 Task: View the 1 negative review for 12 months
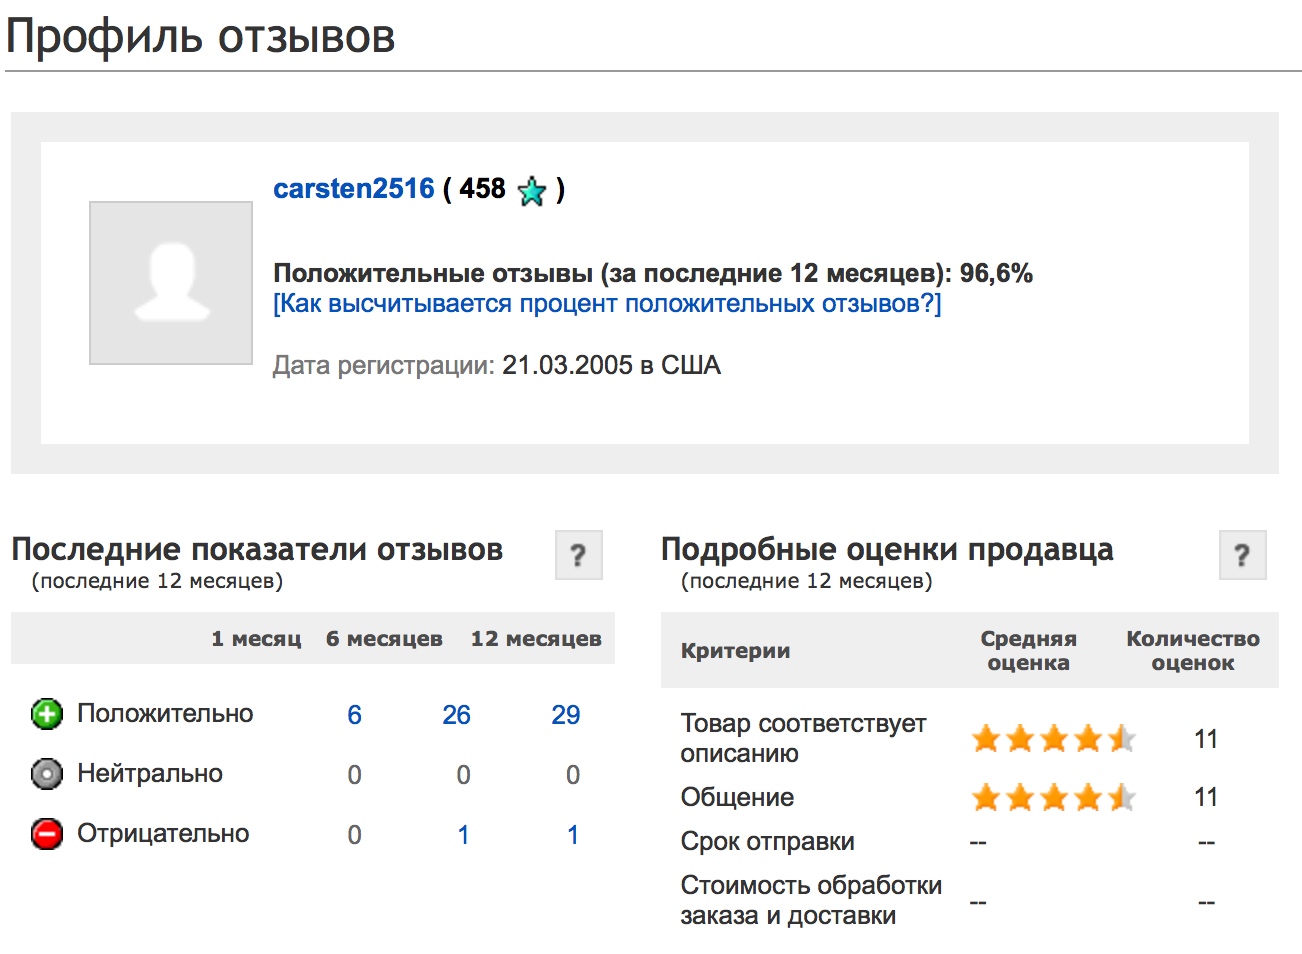pos(572,835)
